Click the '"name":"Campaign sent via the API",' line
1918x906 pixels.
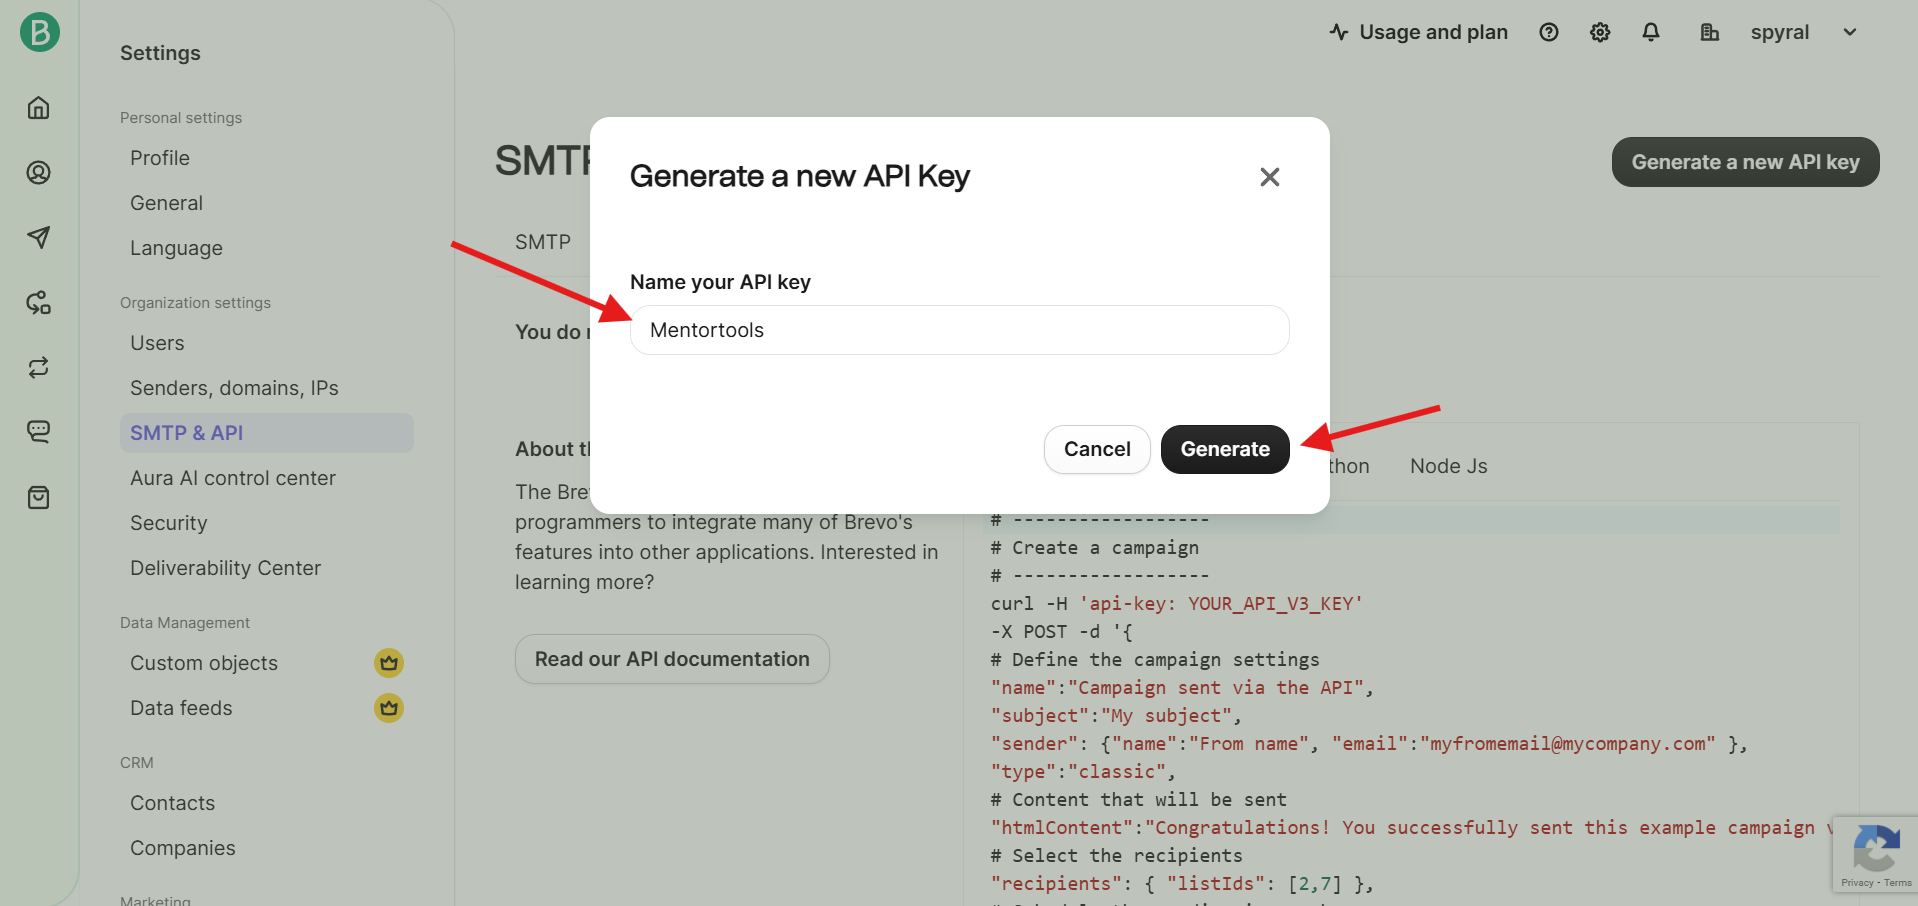tap(1182, 688)
